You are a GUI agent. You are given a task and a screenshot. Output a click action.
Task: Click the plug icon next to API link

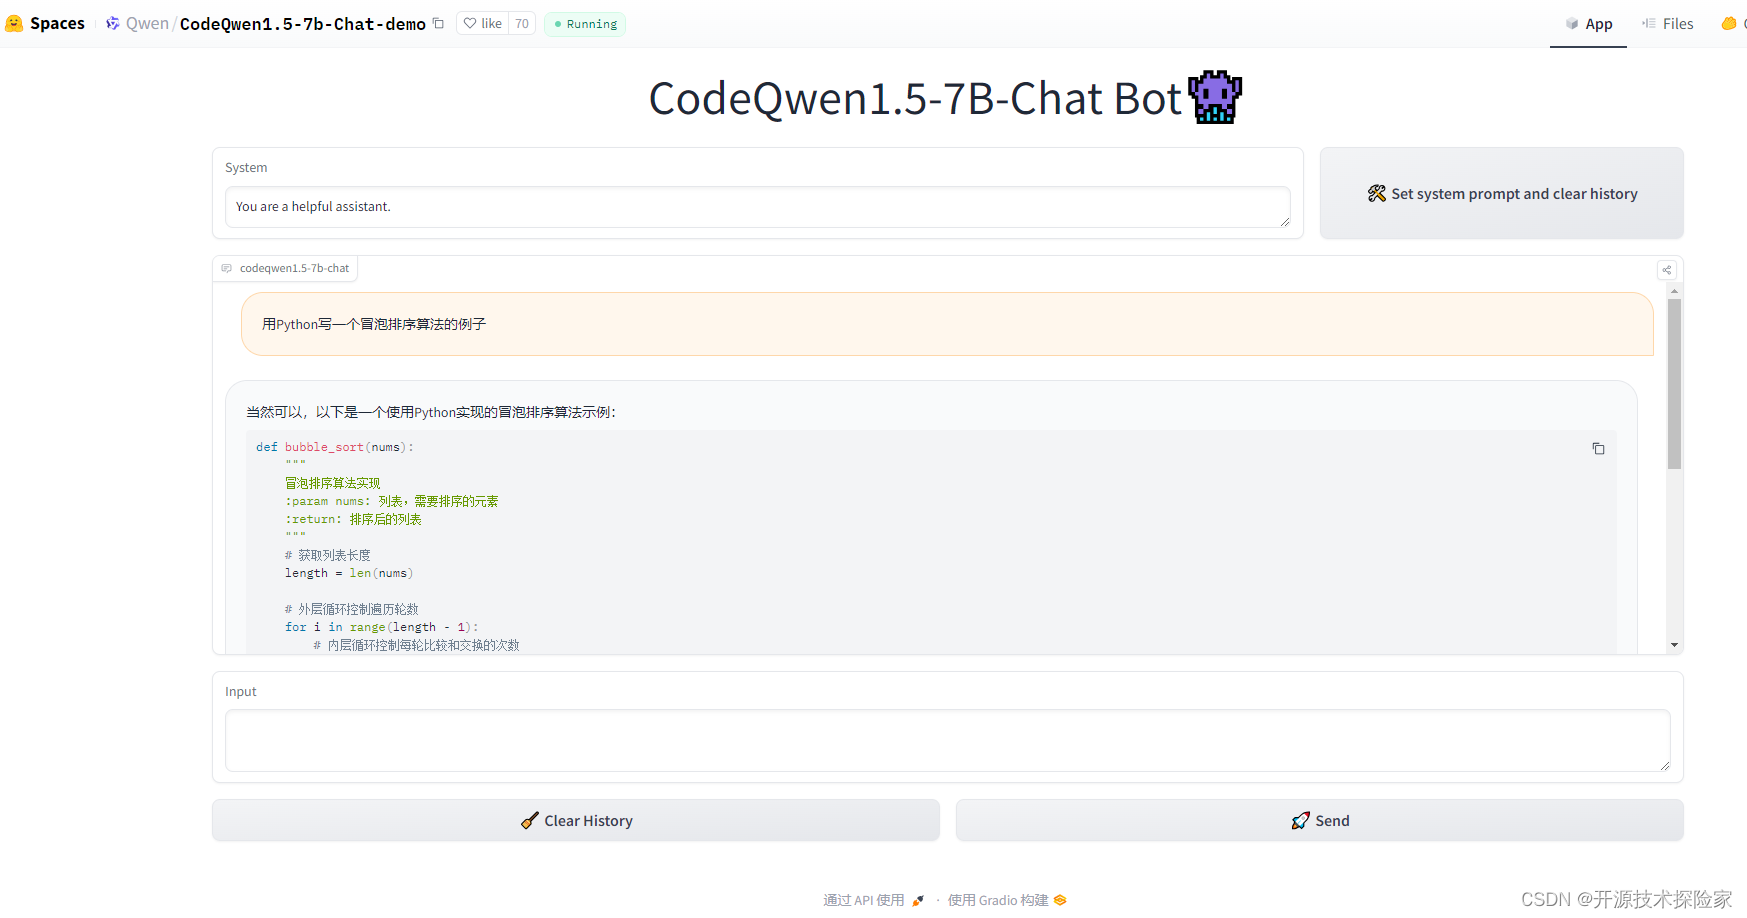coord(917,899)
